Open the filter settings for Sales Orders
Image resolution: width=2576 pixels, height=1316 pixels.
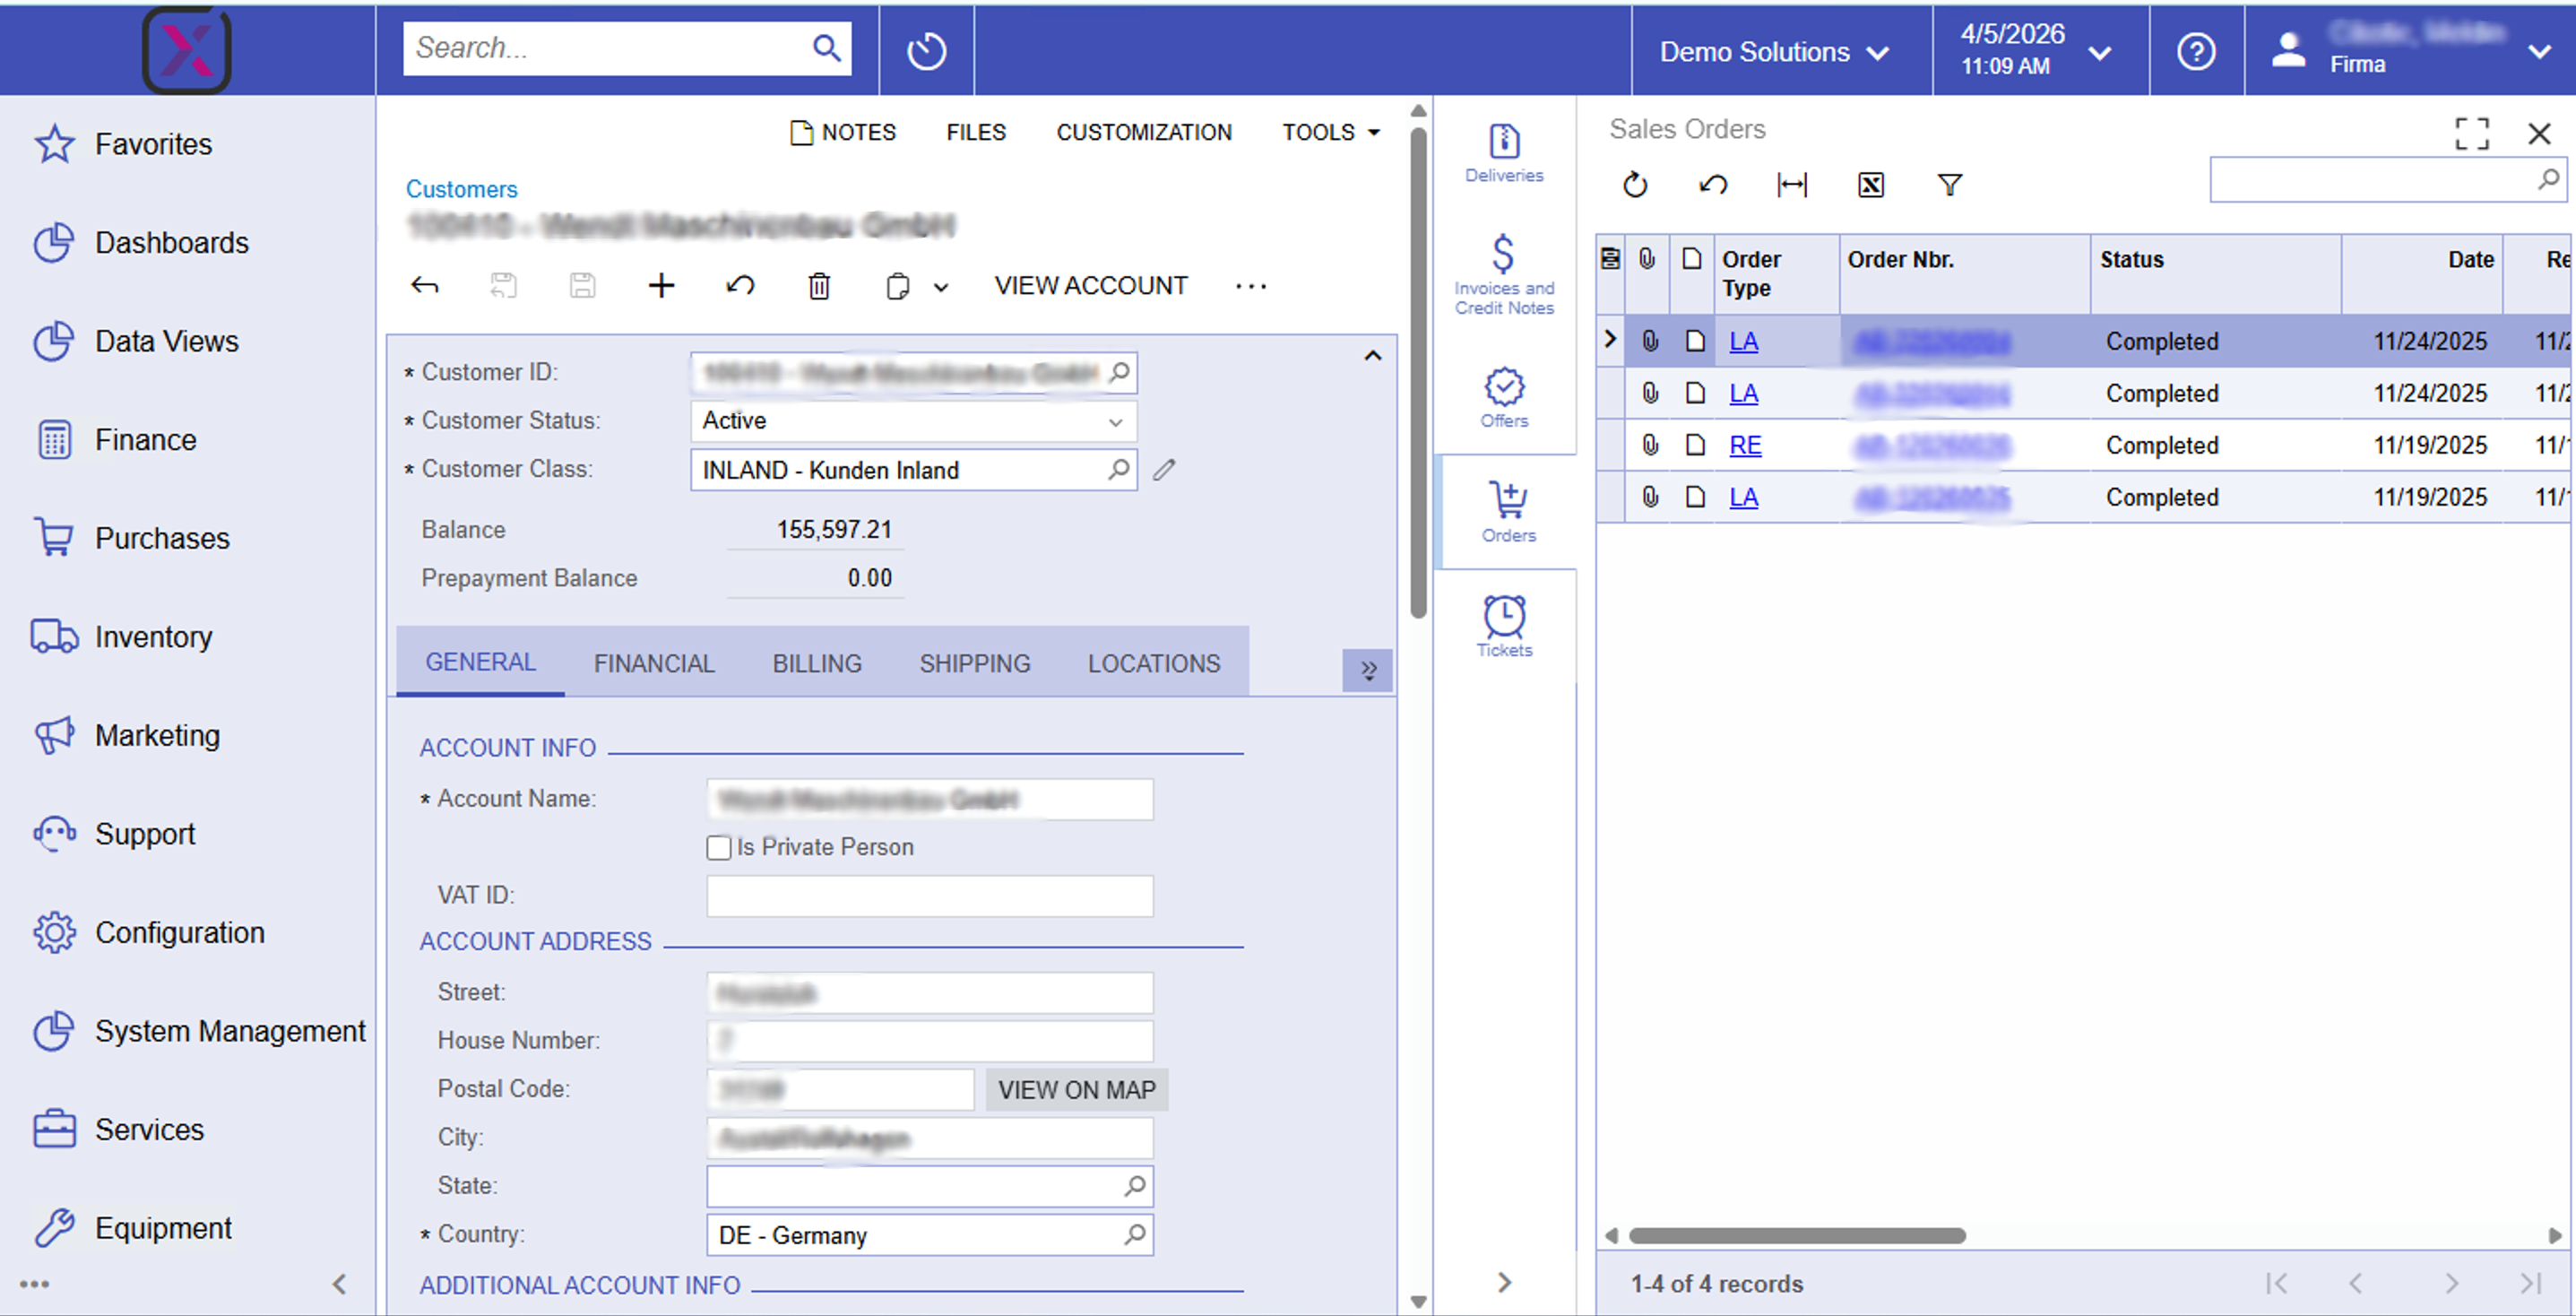click(1949, 184)
